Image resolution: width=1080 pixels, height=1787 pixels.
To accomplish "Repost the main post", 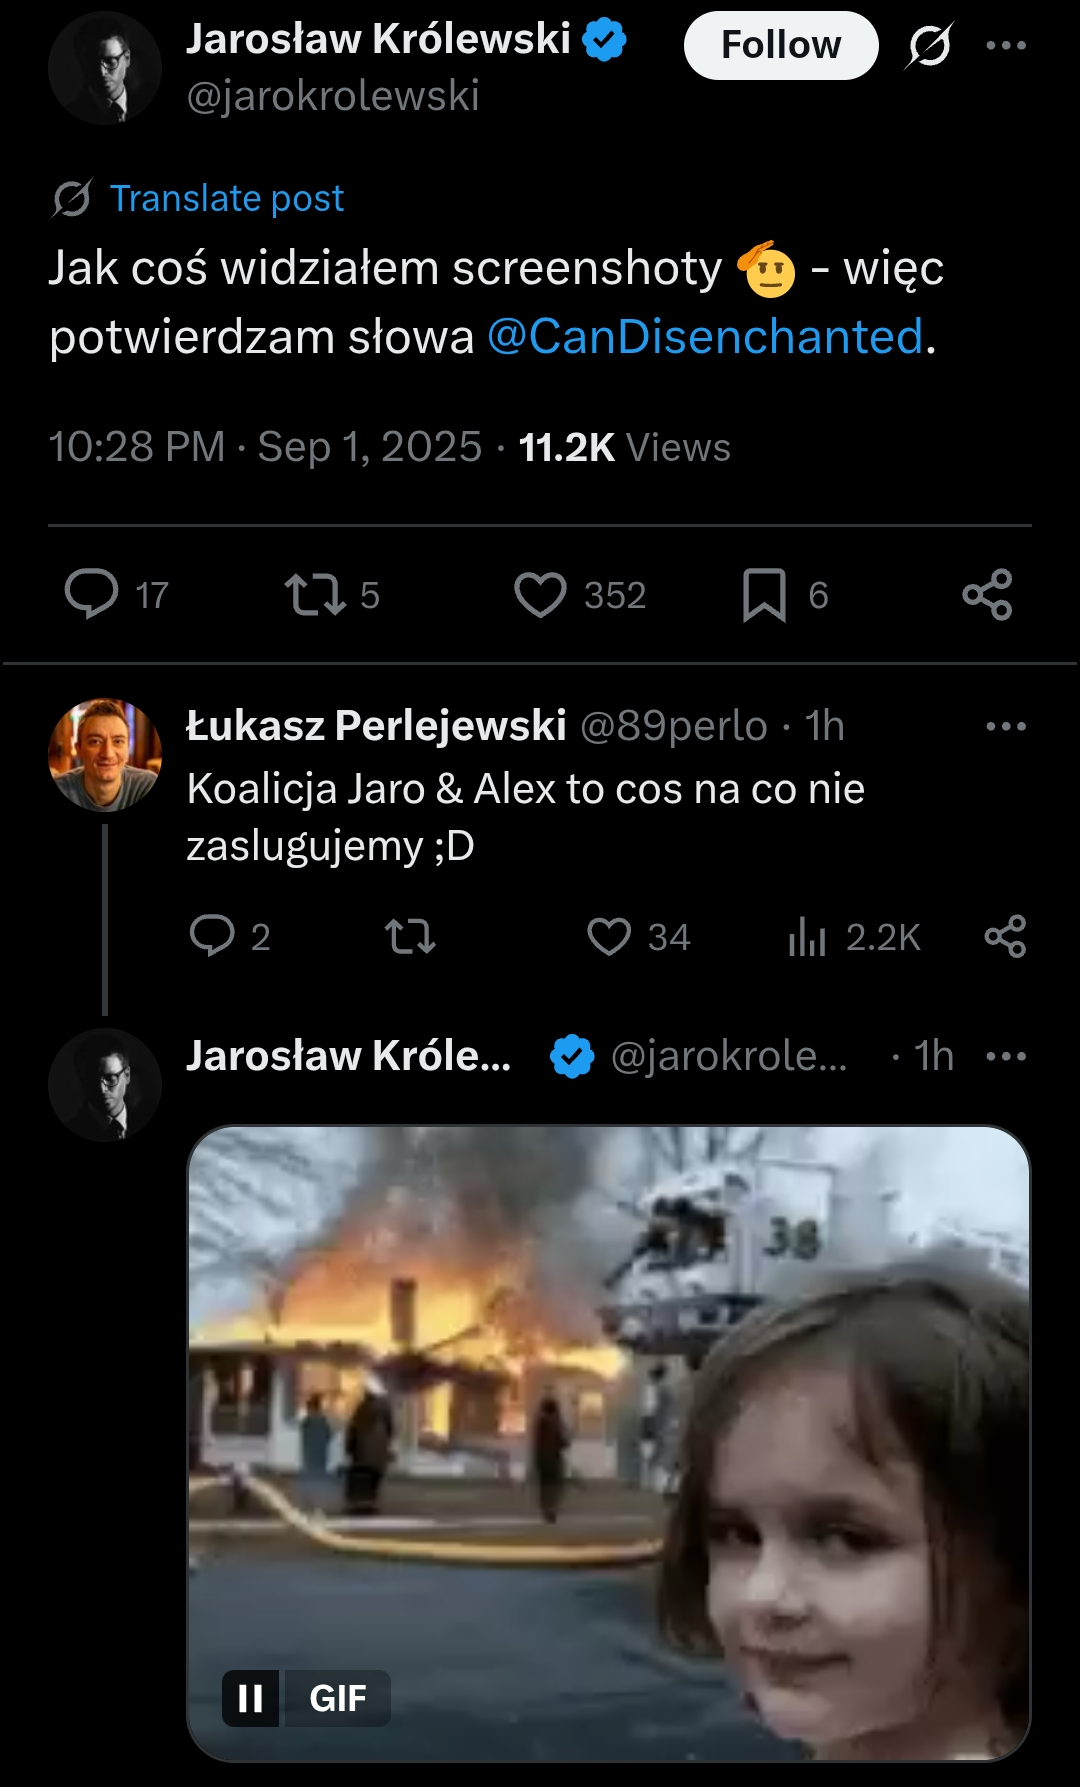I will click(x=315, y=594).
